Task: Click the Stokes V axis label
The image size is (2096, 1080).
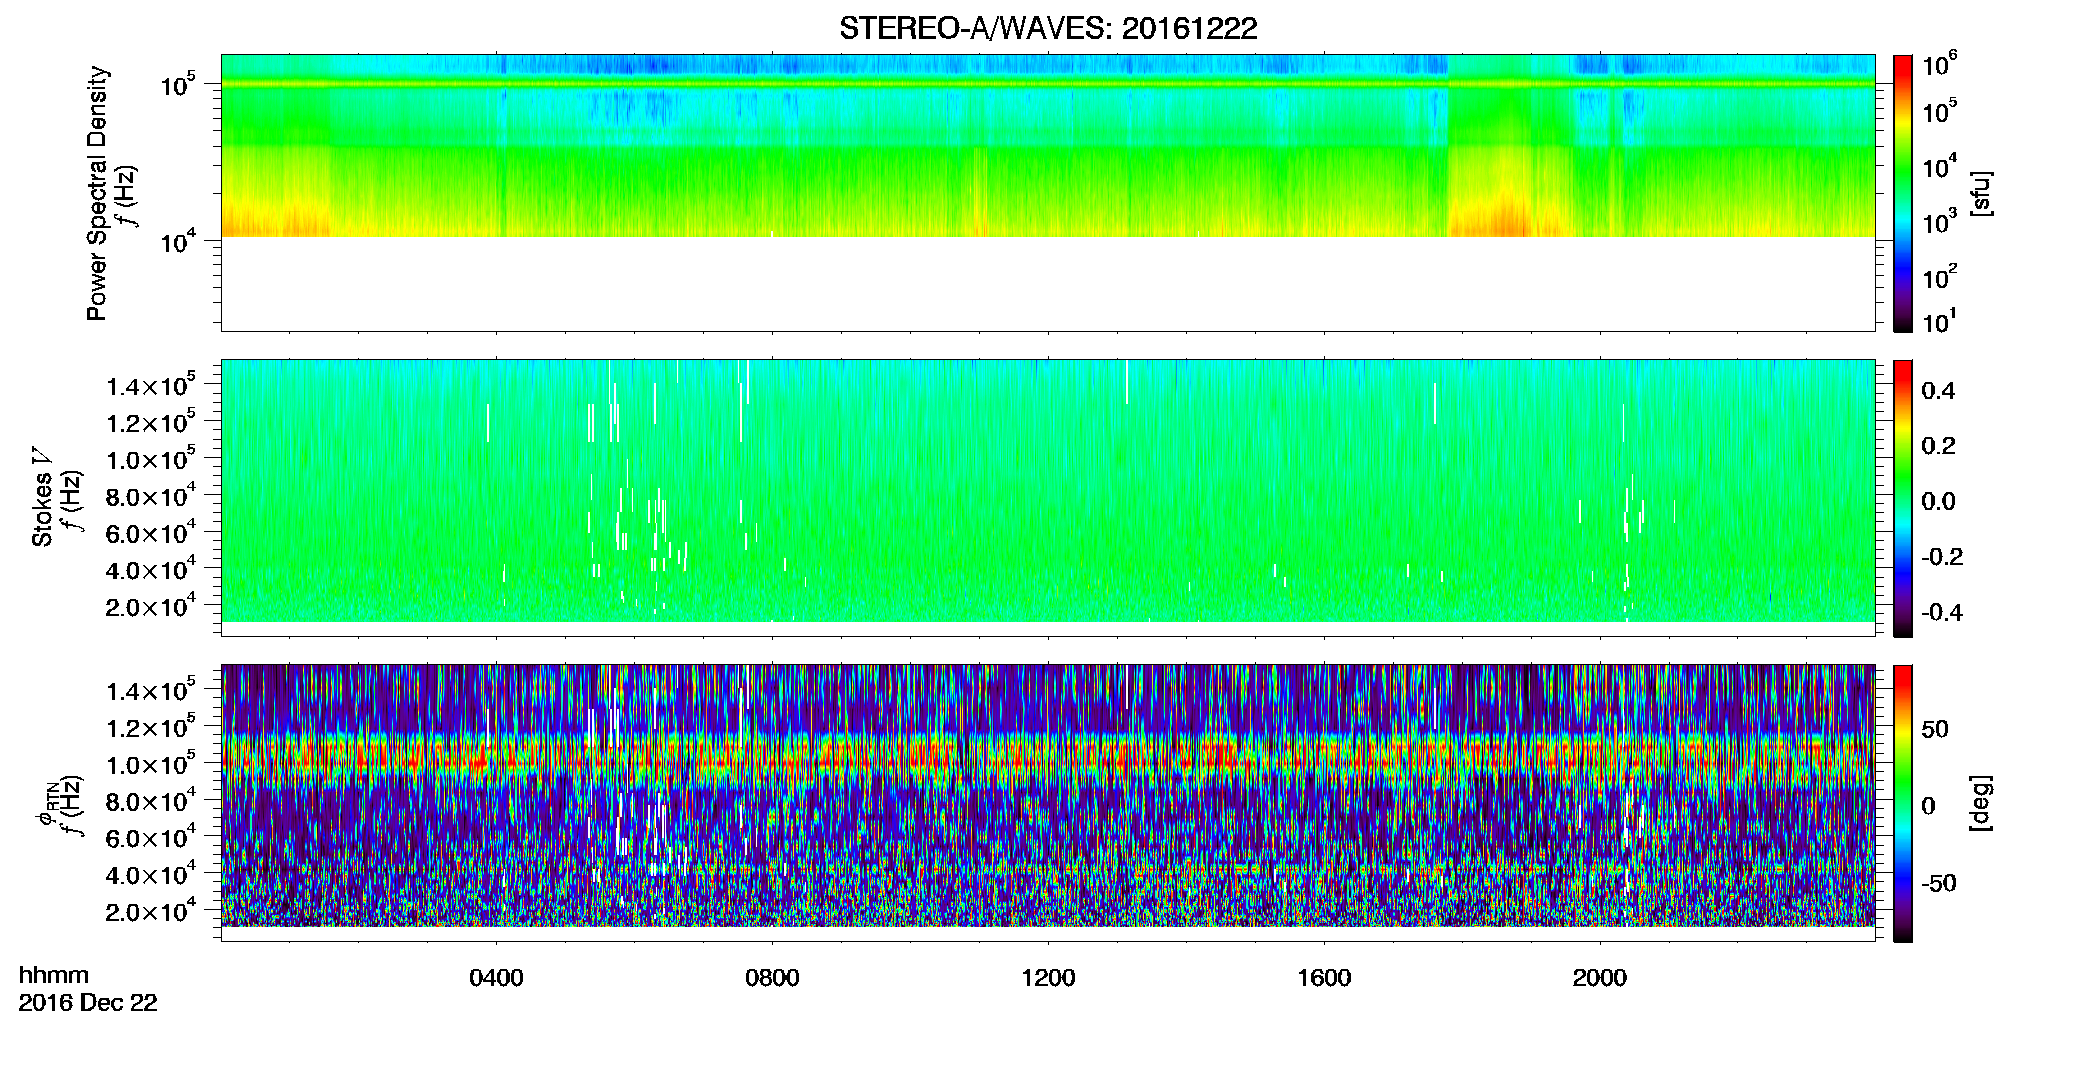Action: (43, 498)
